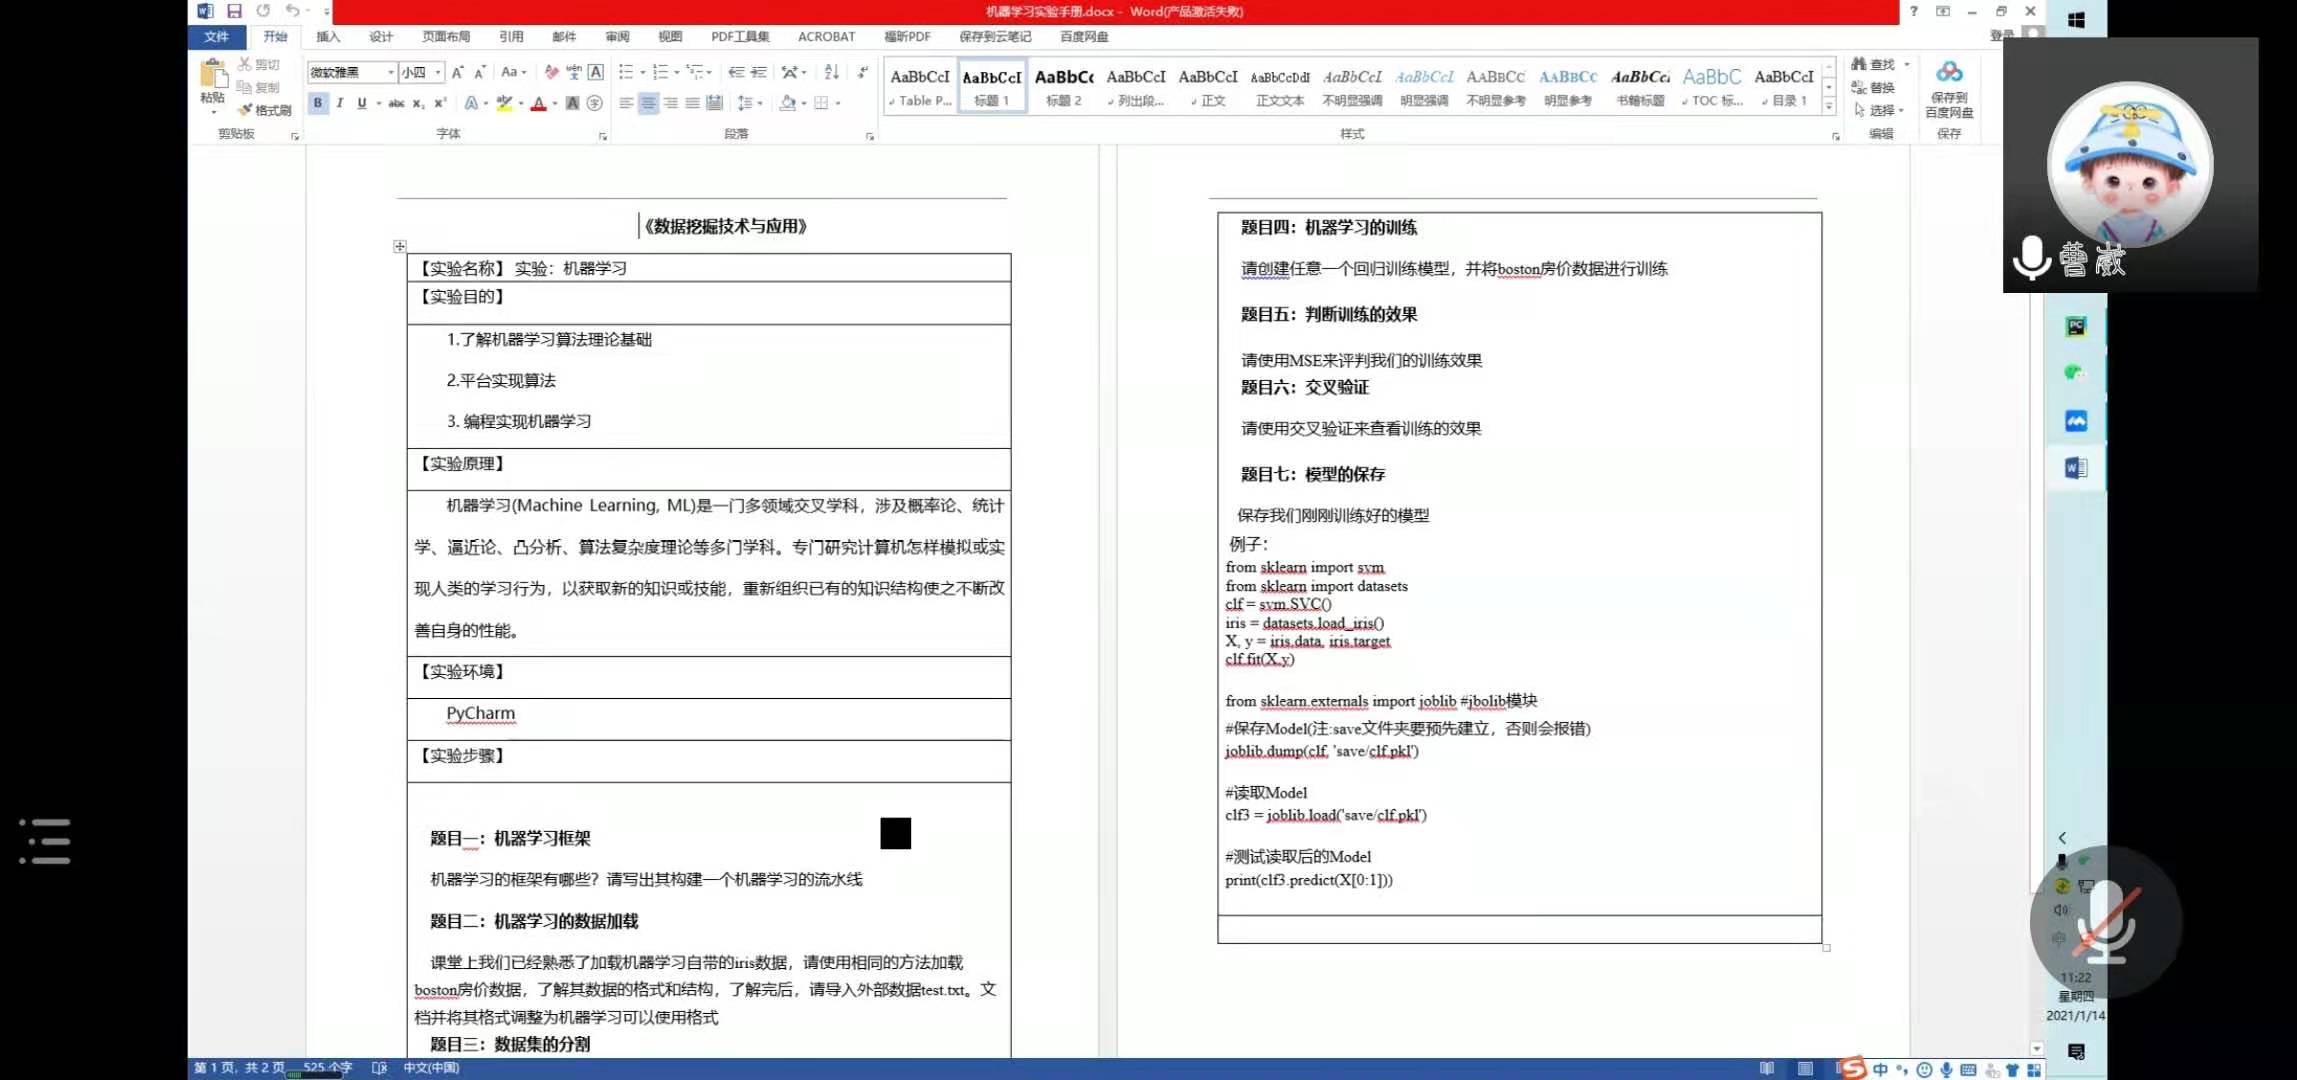Click the Sort A-Z icon
Viewport: 2297px width, 1080px height.
click(831, 72)
